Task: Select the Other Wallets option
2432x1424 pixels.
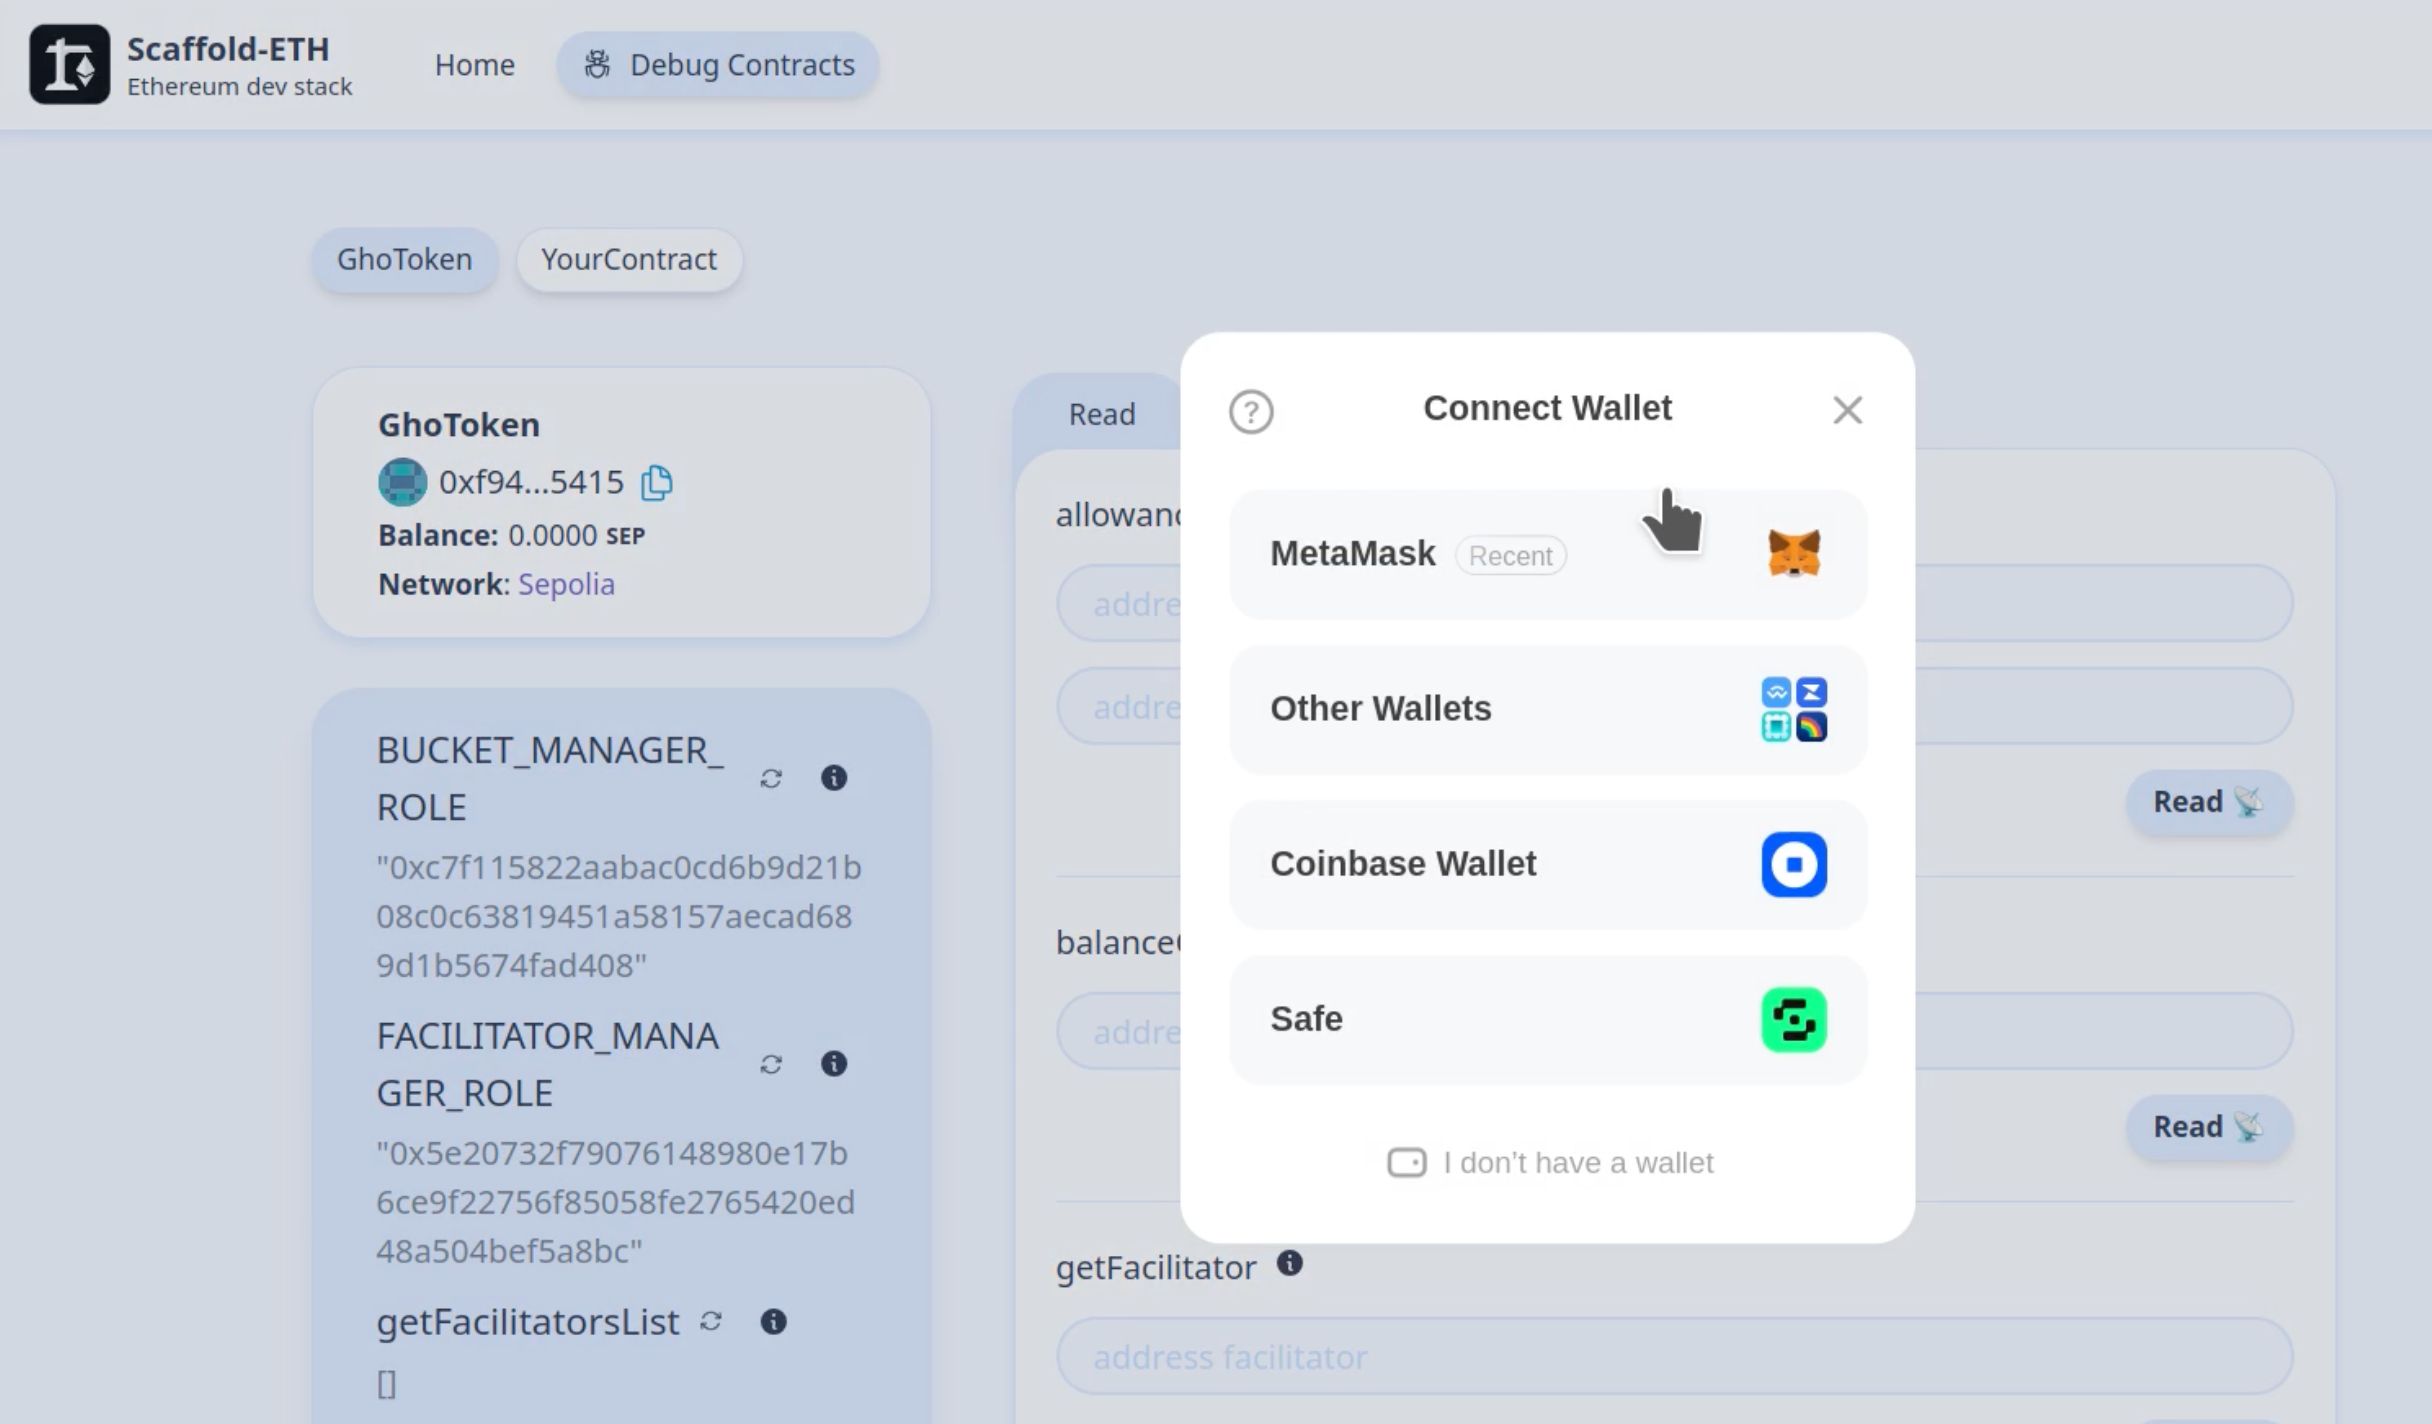Action: [x=1548, y=709]
